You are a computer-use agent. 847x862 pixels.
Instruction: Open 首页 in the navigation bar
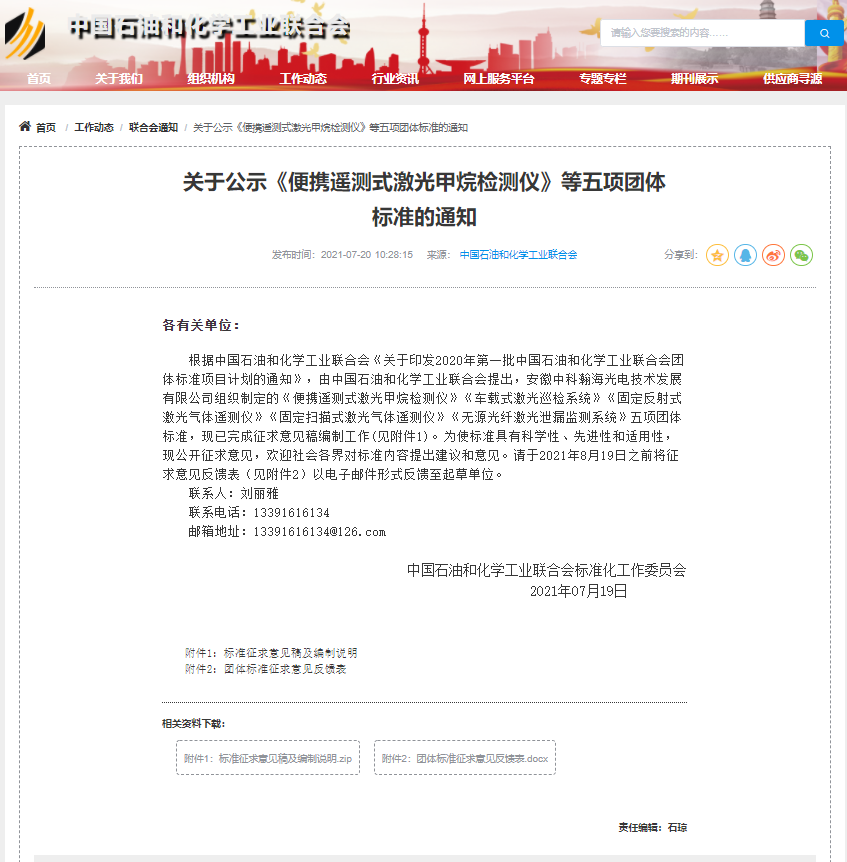pyautogui.click(x=39, y=79)
